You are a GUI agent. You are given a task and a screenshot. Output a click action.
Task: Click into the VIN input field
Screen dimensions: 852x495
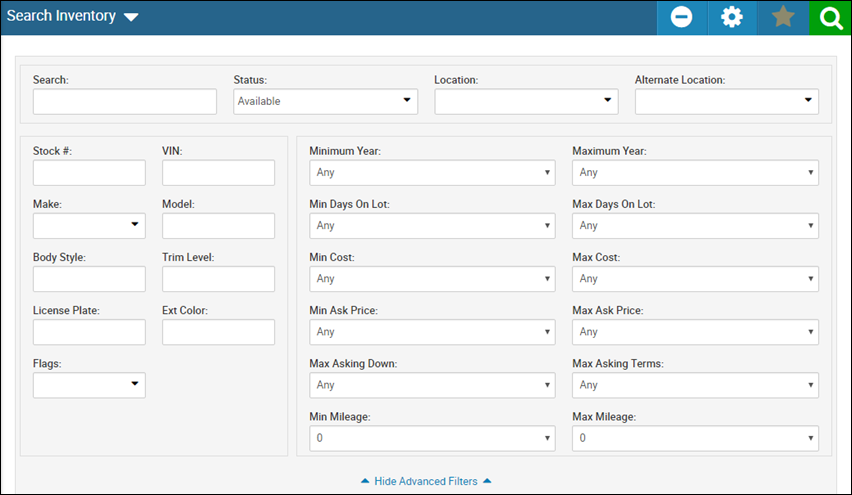218,173
